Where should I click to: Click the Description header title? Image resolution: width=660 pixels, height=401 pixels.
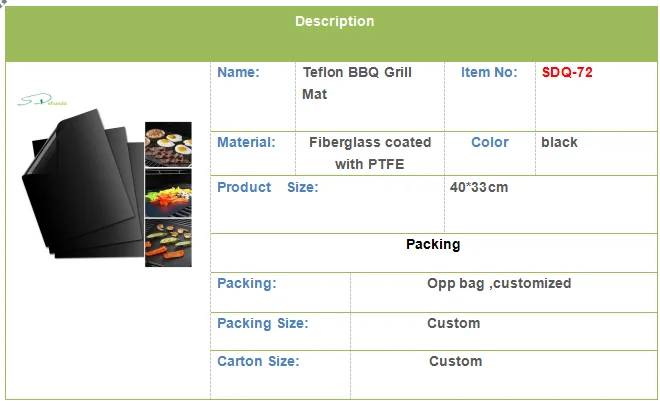click(x=334, y=21)
